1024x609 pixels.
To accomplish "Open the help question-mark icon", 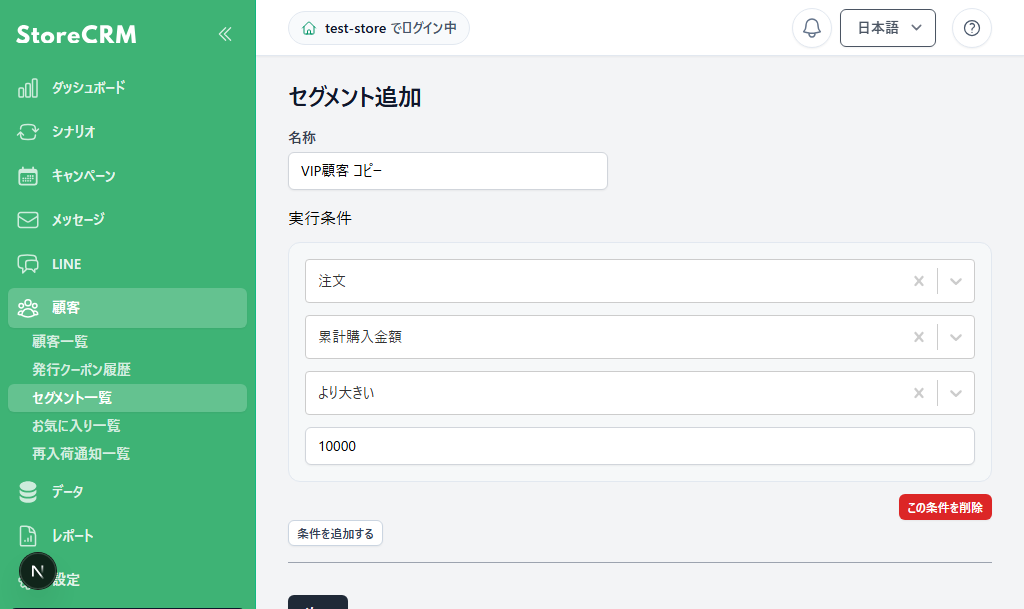I will (971, 28).
